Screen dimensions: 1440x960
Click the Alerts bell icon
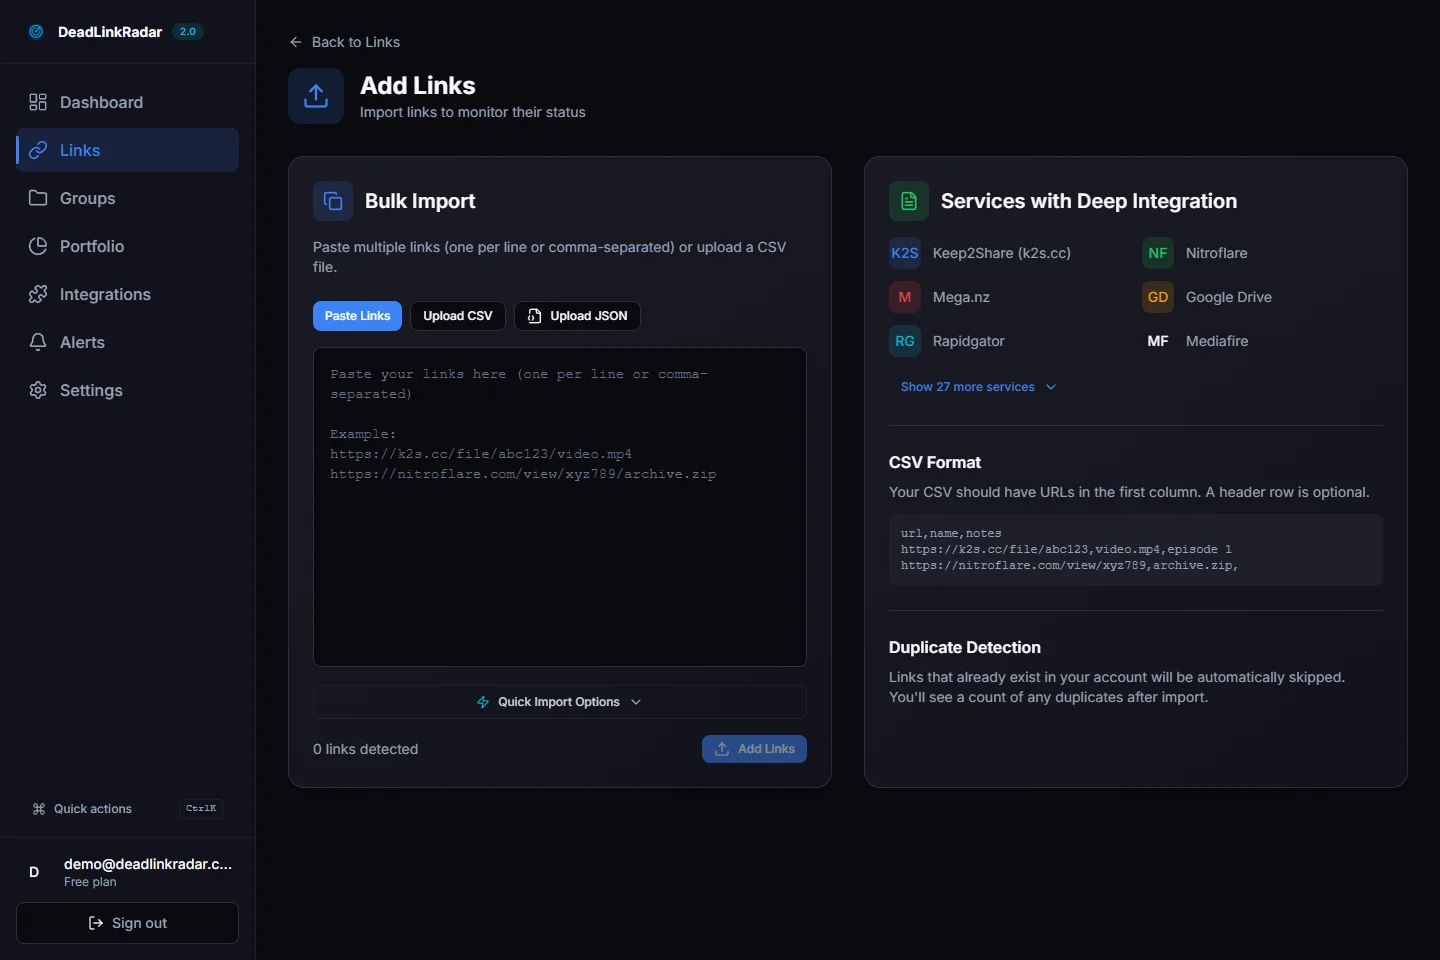(38, 342)
